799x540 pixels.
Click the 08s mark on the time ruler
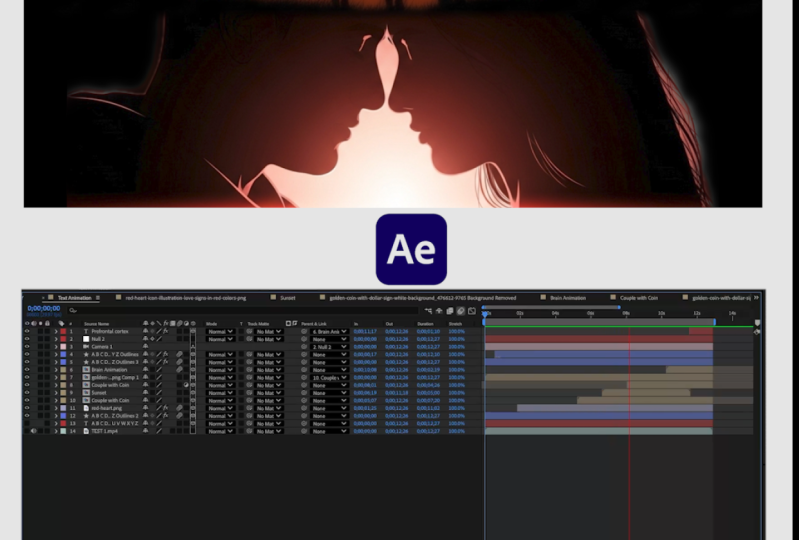[x=626, y=313]
